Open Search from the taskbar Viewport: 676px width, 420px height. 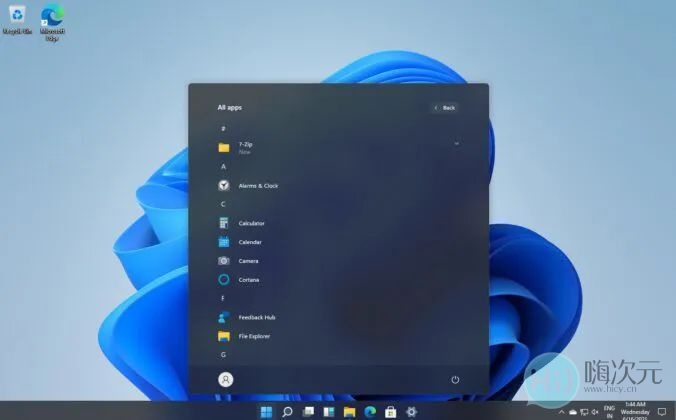pos(287,412)
